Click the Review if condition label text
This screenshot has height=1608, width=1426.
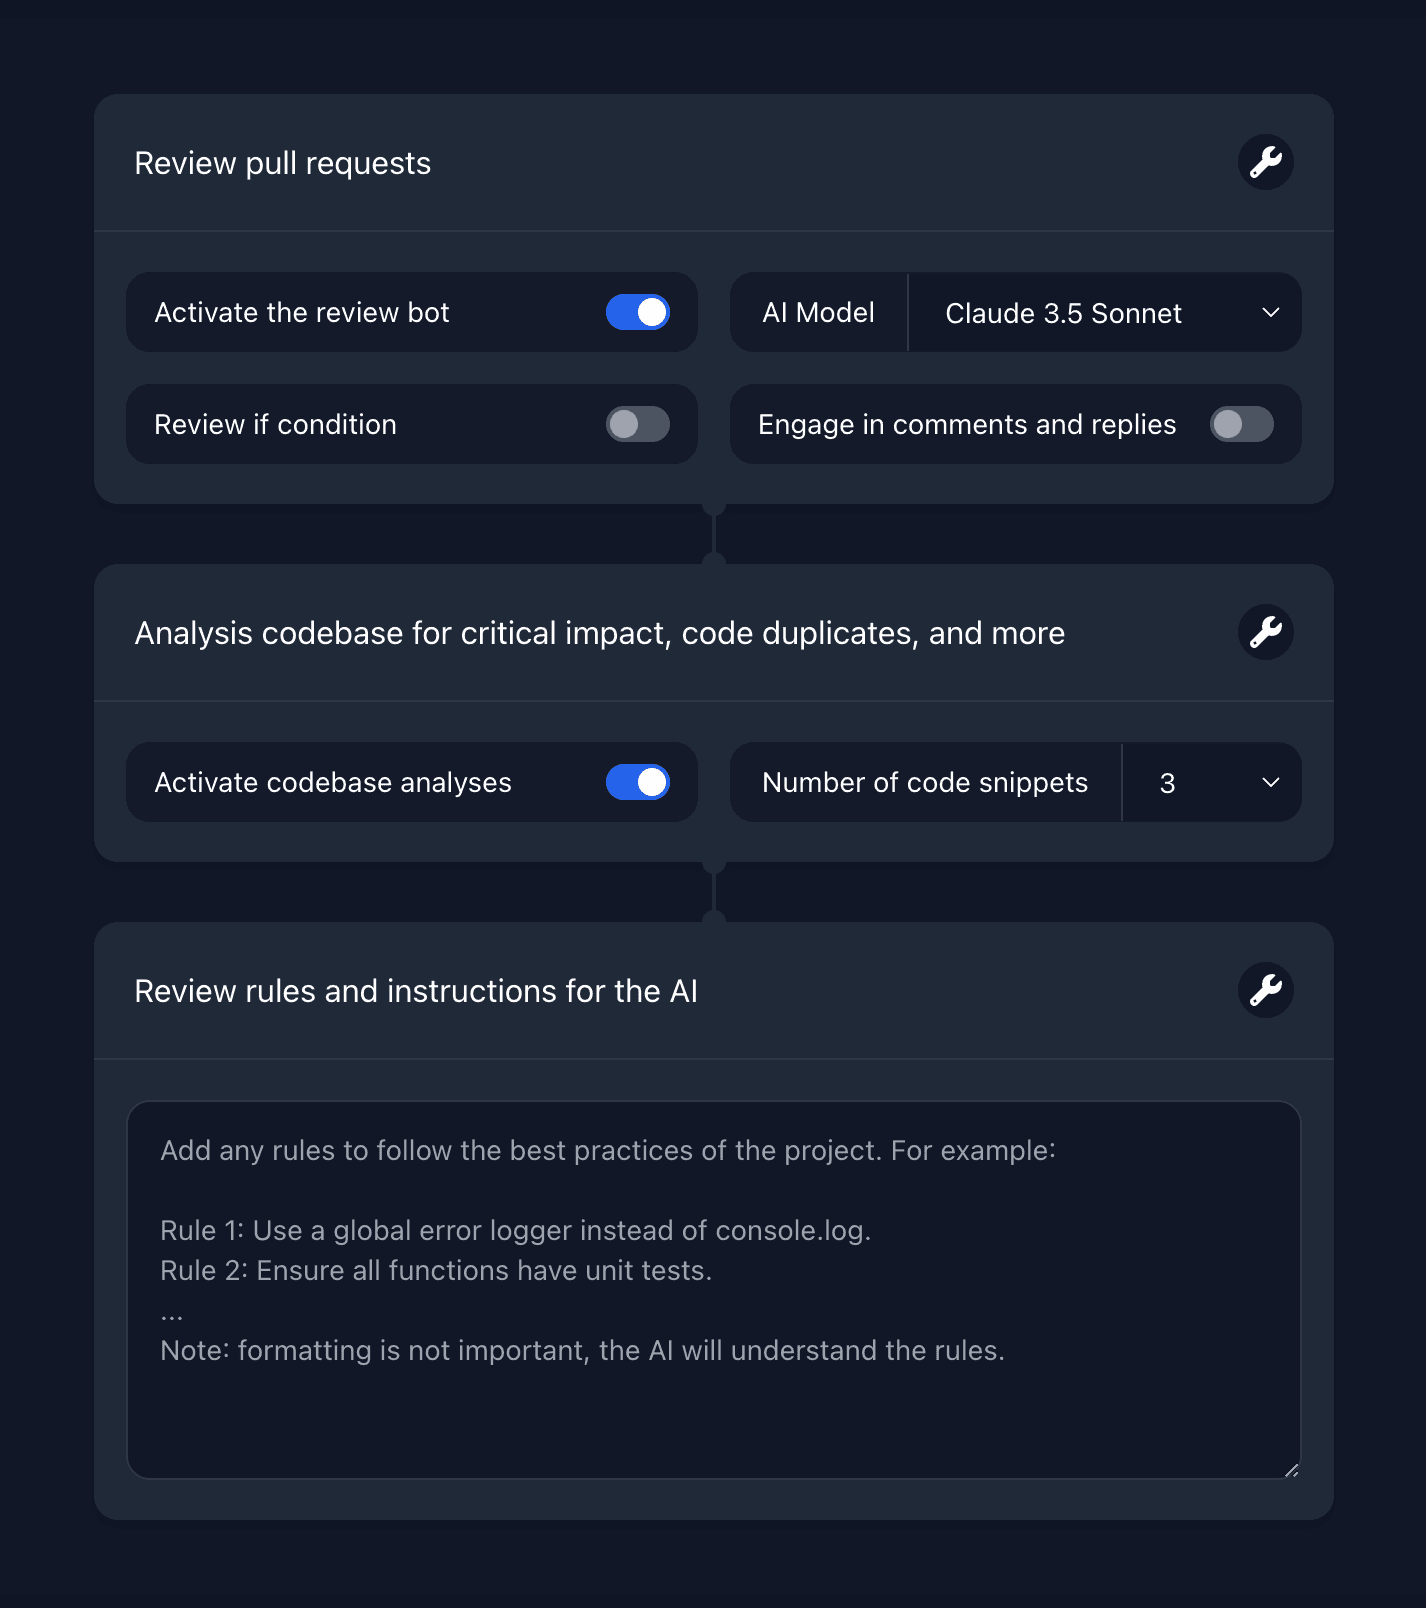[x=276, y=425]
